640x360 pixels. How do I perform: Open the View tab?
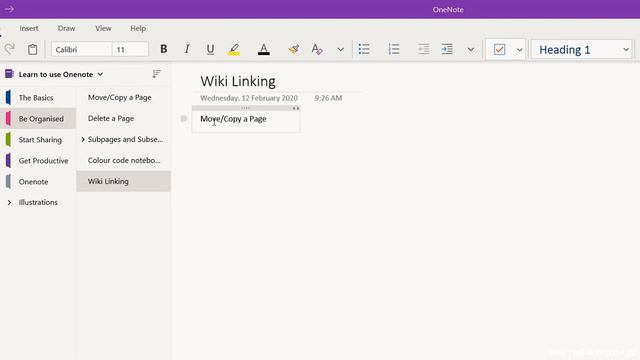(103, 29)
